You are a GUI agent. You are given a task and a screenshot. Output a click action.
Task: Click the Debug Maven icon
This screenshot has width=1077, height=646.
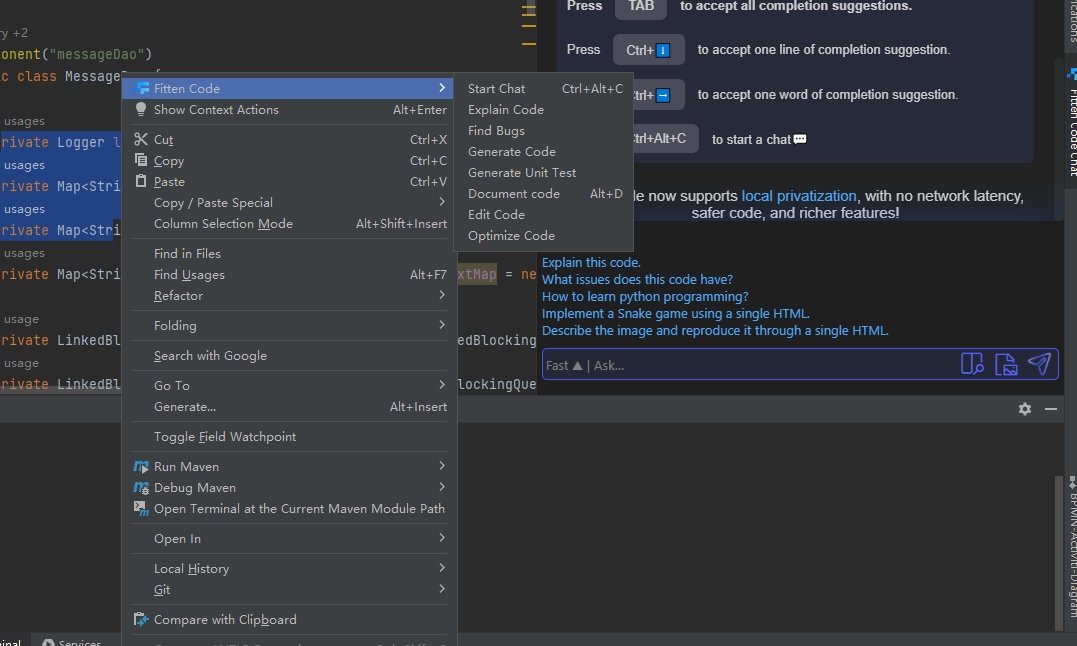click(x=141, y=487)
